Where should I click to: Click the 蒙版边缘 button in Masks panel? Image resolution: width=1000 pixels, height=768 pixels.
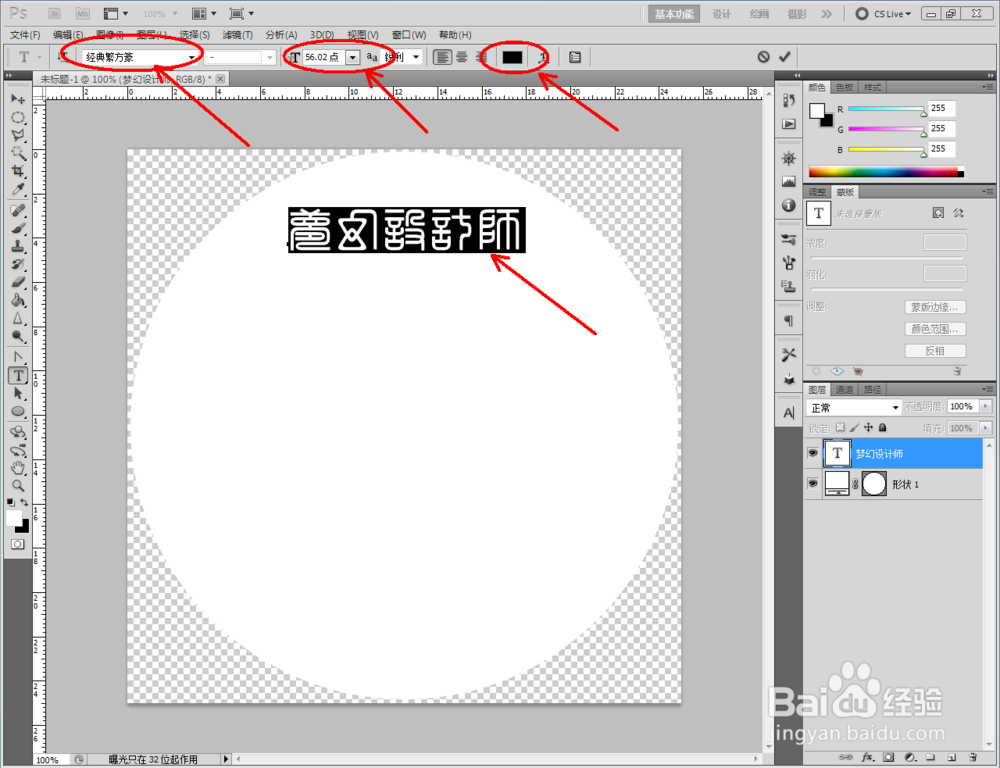(x=935, y=306)
